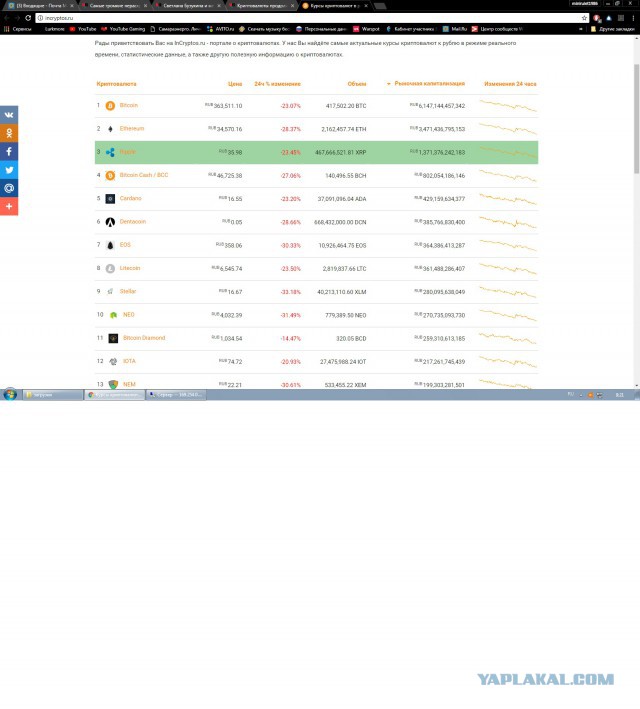
Task: Share page via VK sidebar icon
Action: coord(9,115)
